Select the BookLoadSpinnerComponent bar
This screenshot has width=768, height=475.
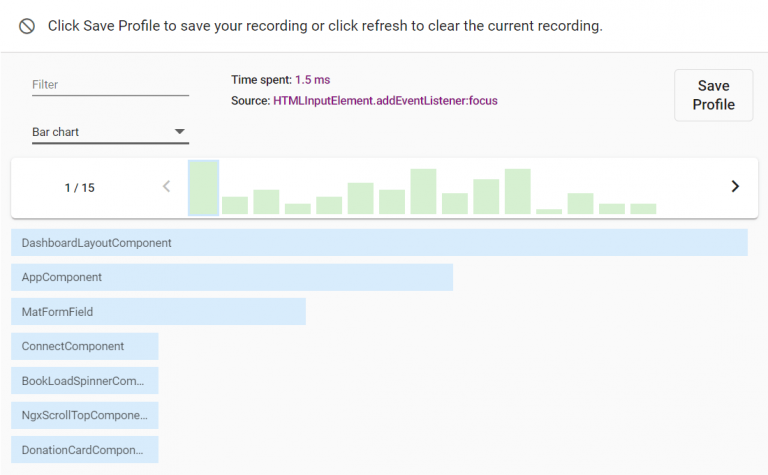85,381
